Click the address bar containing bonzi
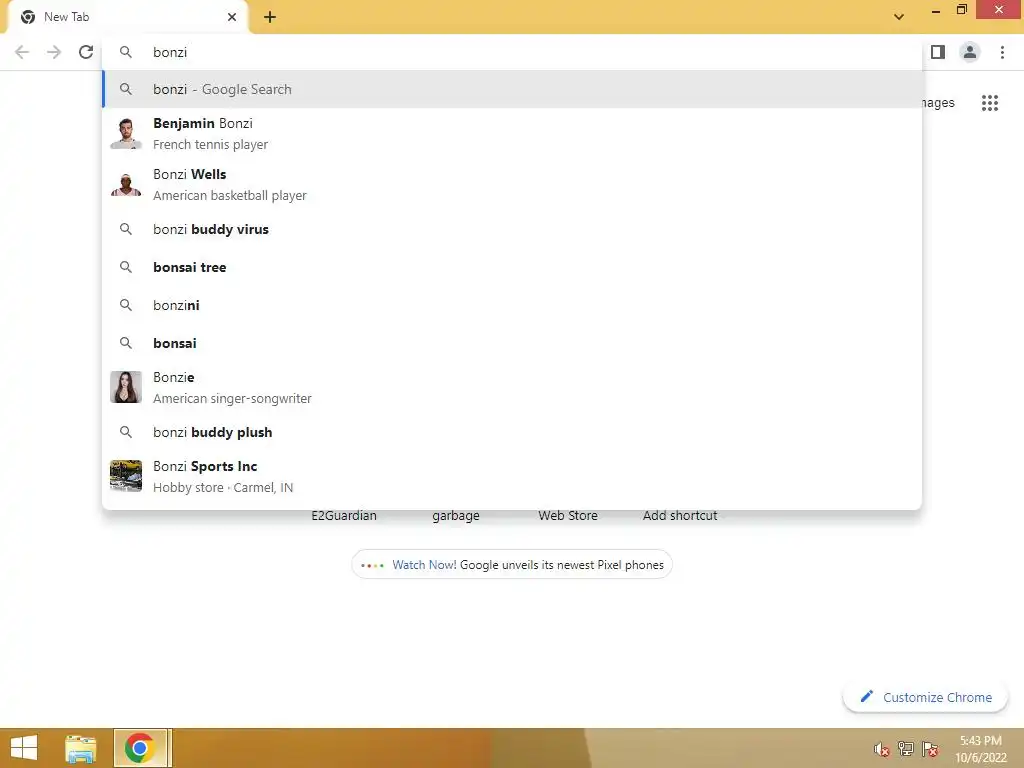This screenshot has width=1024, height=768. 512,52
